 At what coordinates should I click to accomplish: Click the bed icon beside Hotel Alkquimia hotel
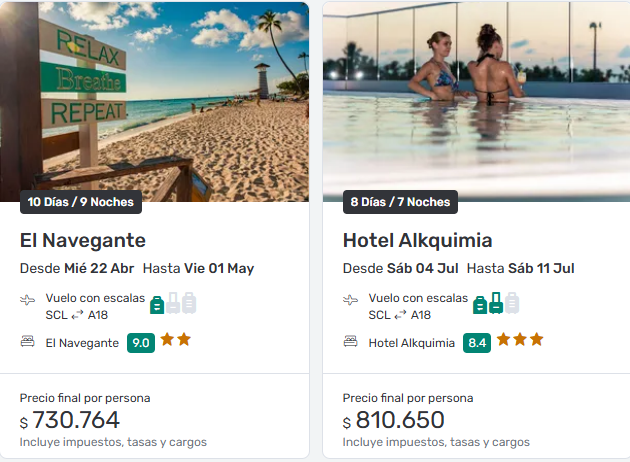351,342
